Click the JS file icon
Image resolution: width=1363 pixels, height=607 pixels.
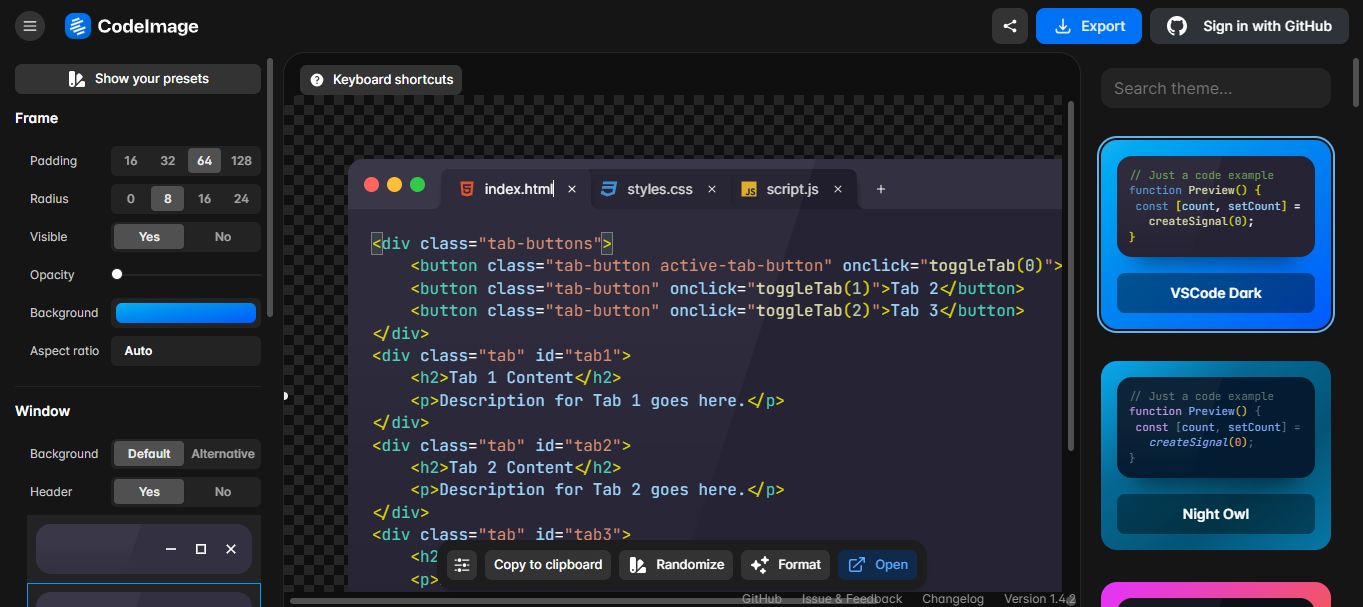749,189
